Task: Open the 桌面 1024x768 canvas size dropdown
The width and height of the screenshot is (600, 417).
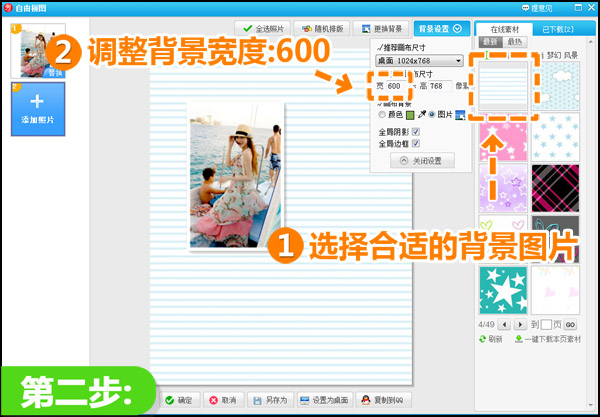Action: pyautogui.click(x=419, y=61)
